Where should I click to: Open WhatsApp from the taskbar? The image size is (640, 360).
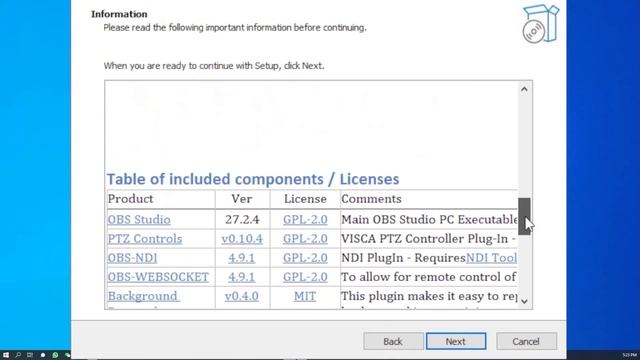55,355
